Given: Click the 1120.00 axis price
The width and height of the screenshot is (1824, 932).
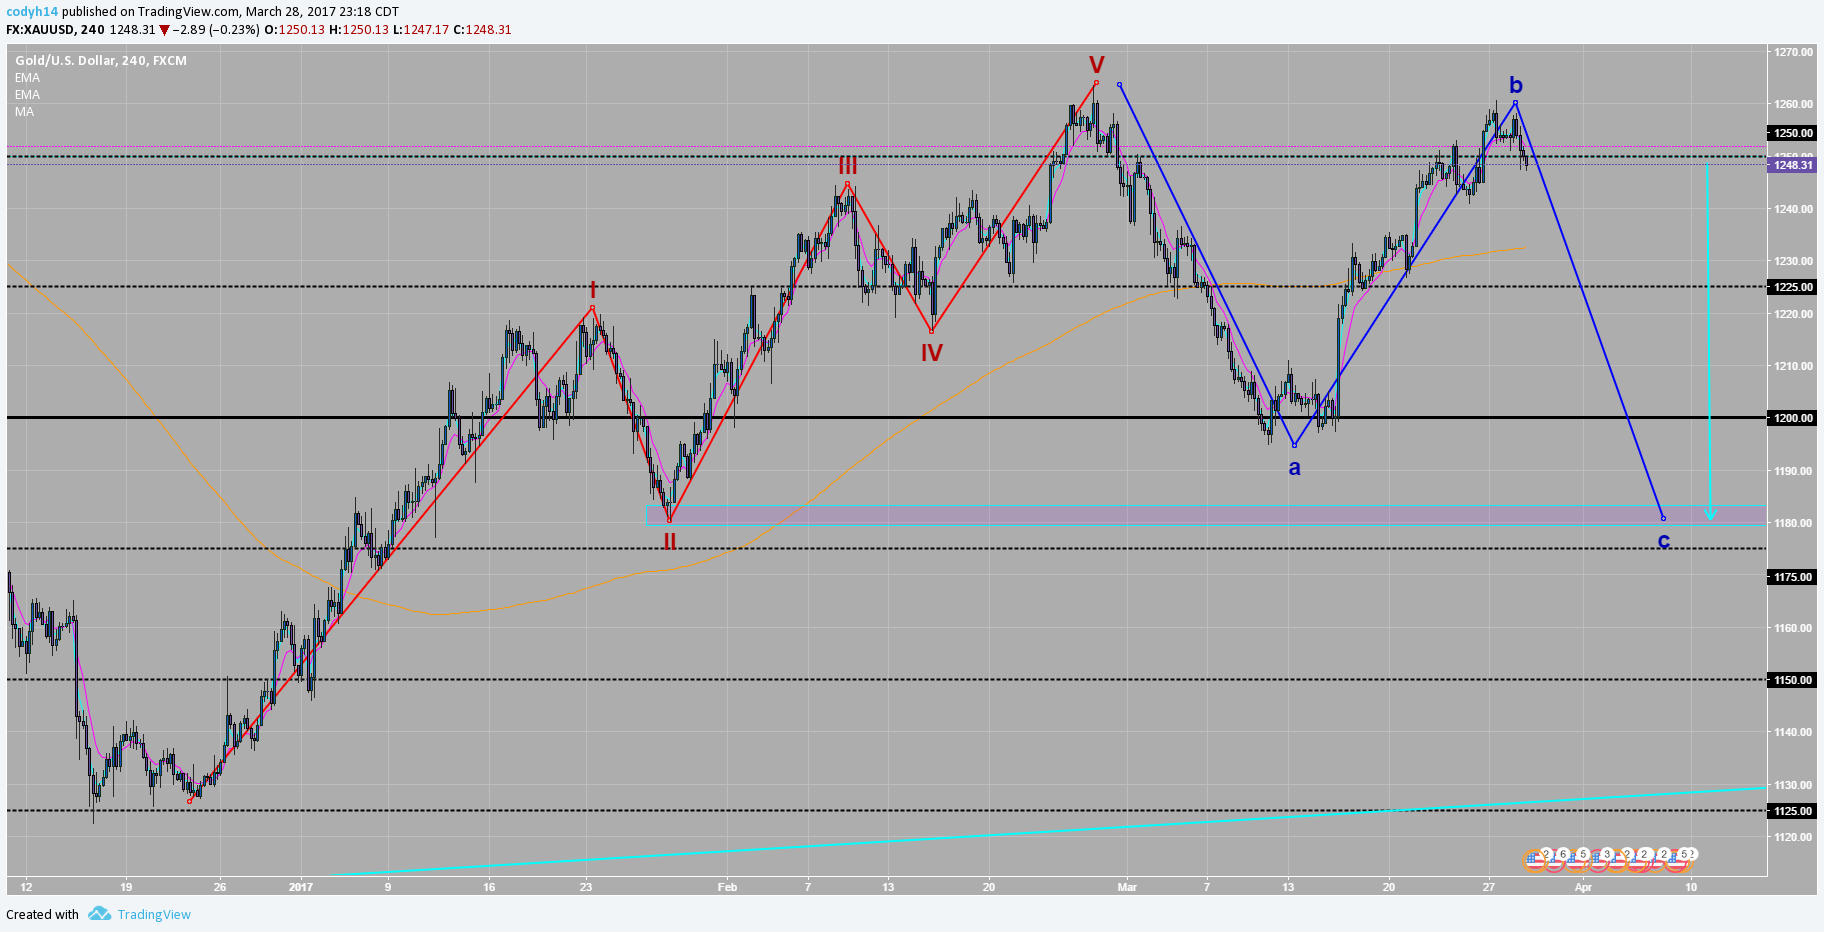Looking at the screenshot, I should coord(1793,837).
